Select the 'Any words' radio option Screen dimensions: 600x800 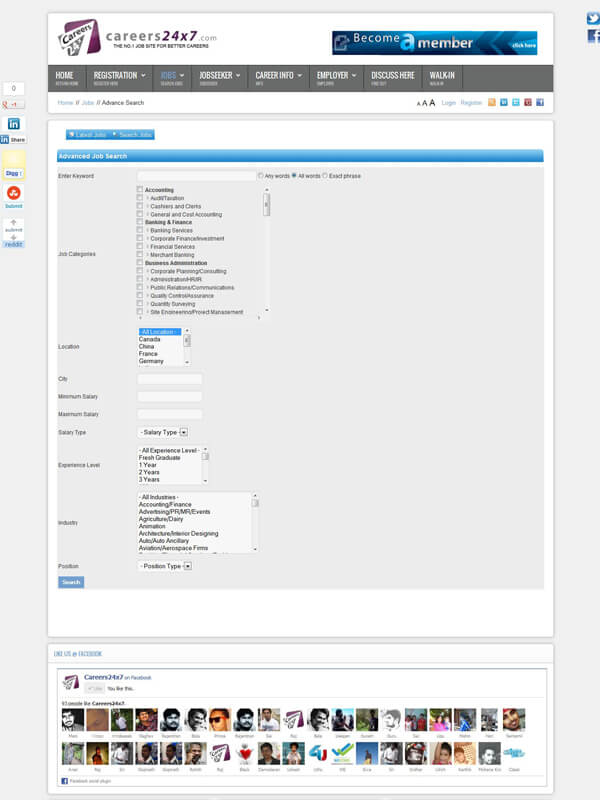[261, 176]
